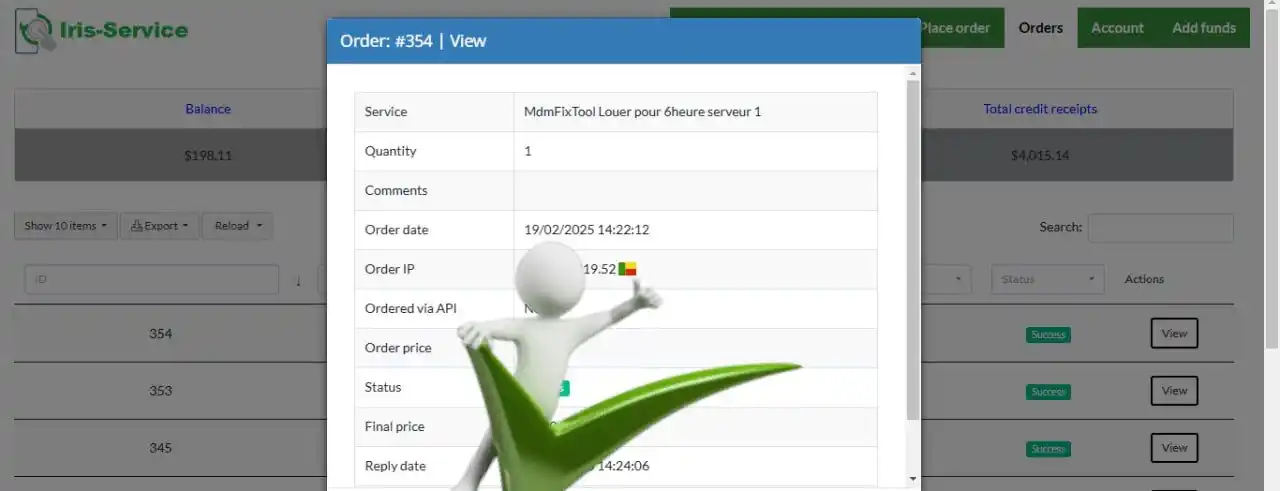Click the country flag beside Order IP
Screen dimensions: 1280x491
click(628, 269)
